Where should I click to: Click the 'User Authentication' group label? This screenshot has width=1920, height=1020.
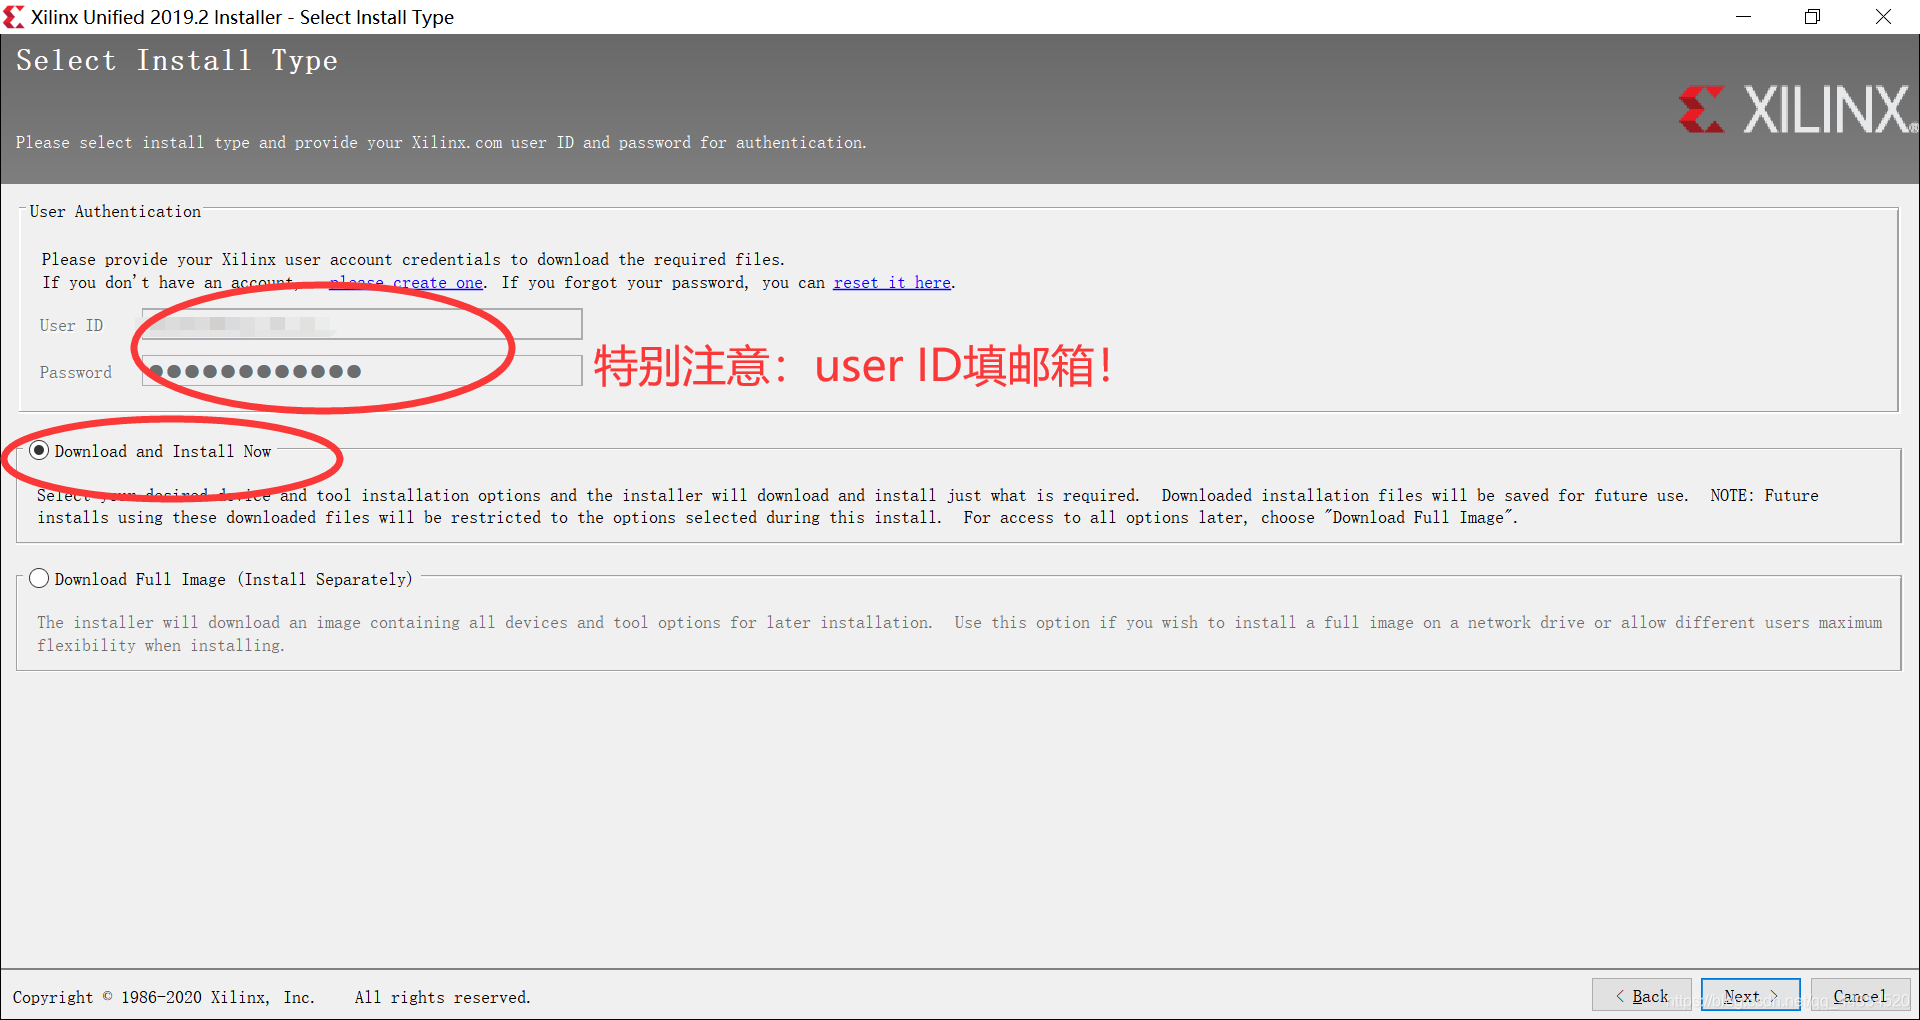coord(115,212)
